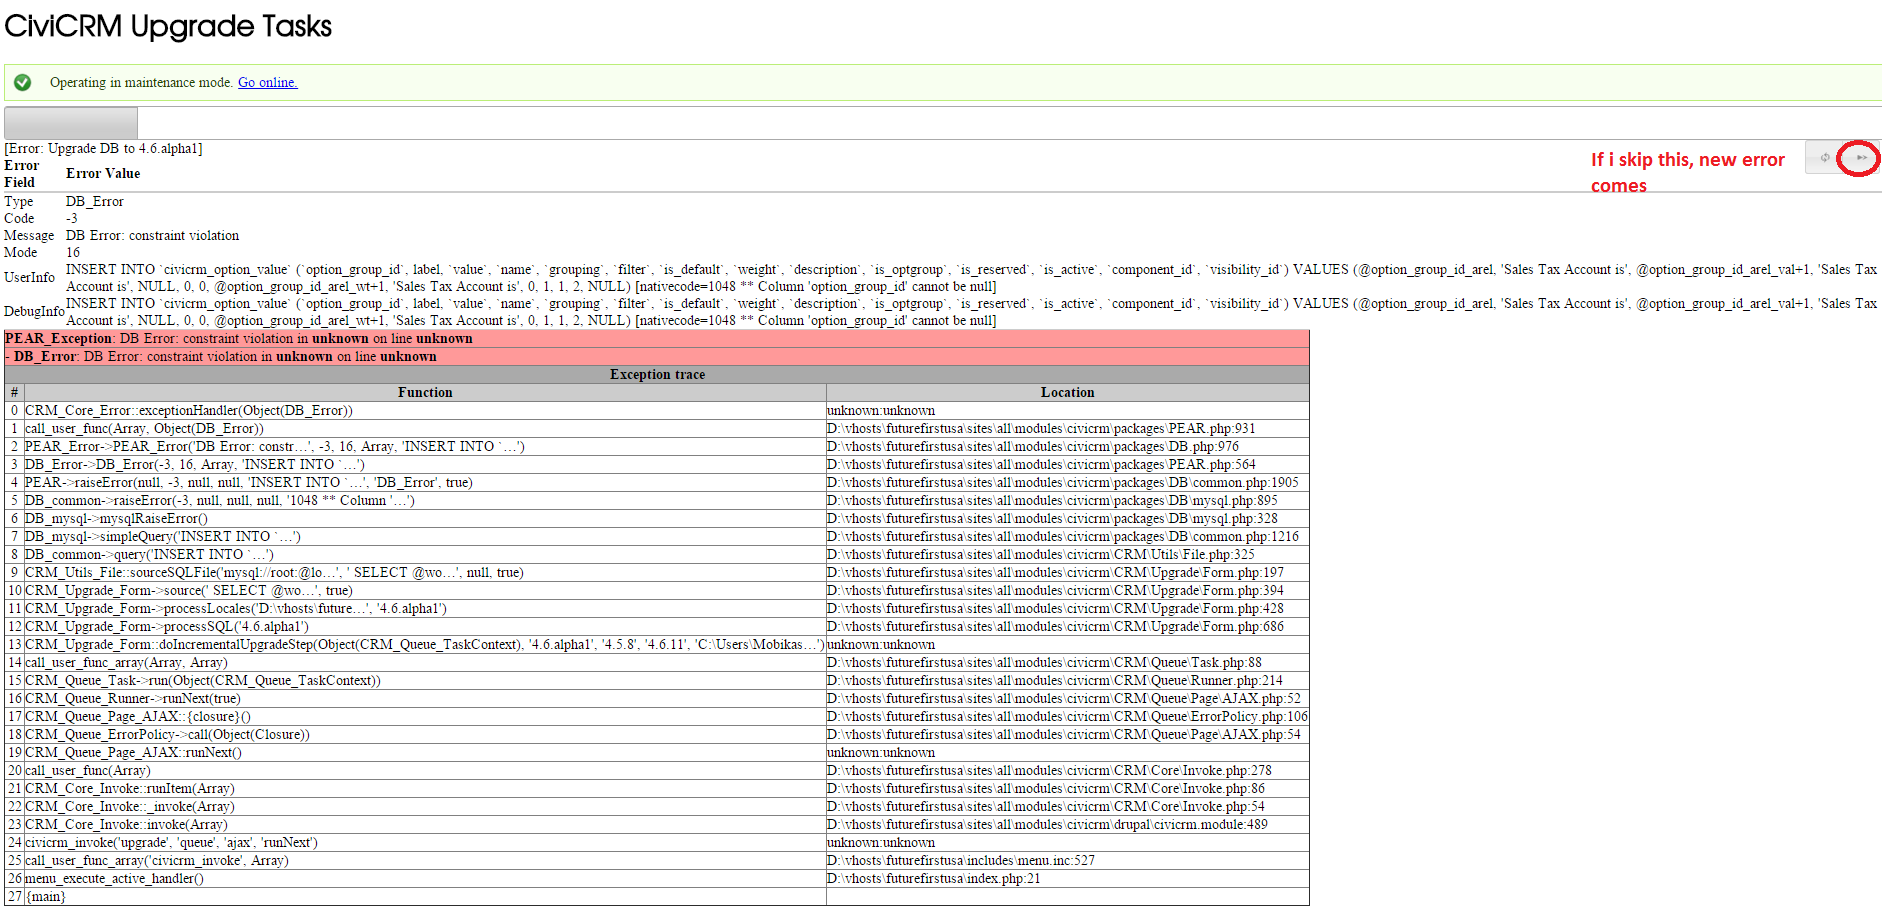Click the 'DebugInfo' field label

34,311
